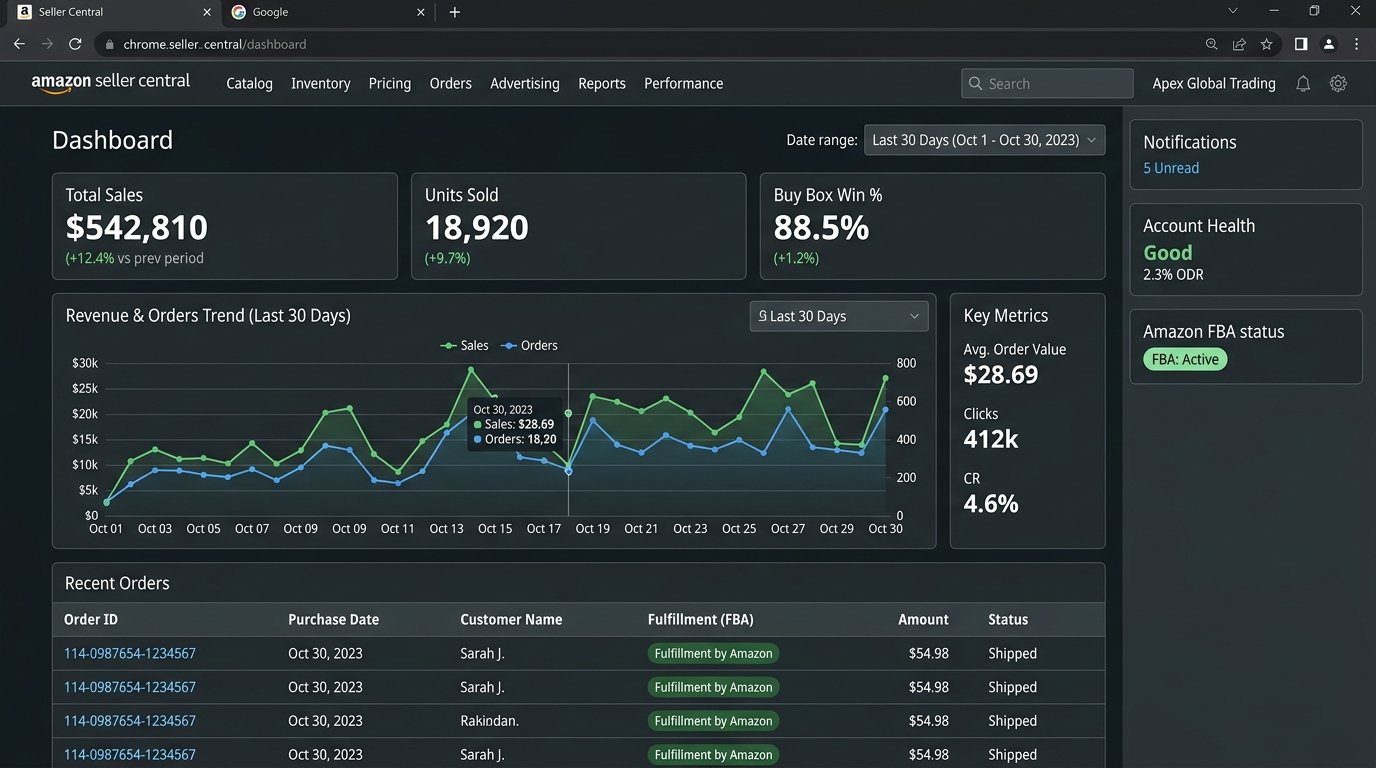
Task: Click the share icon in the address bar
Action: pyautogui.click(x=1239, y=44)
